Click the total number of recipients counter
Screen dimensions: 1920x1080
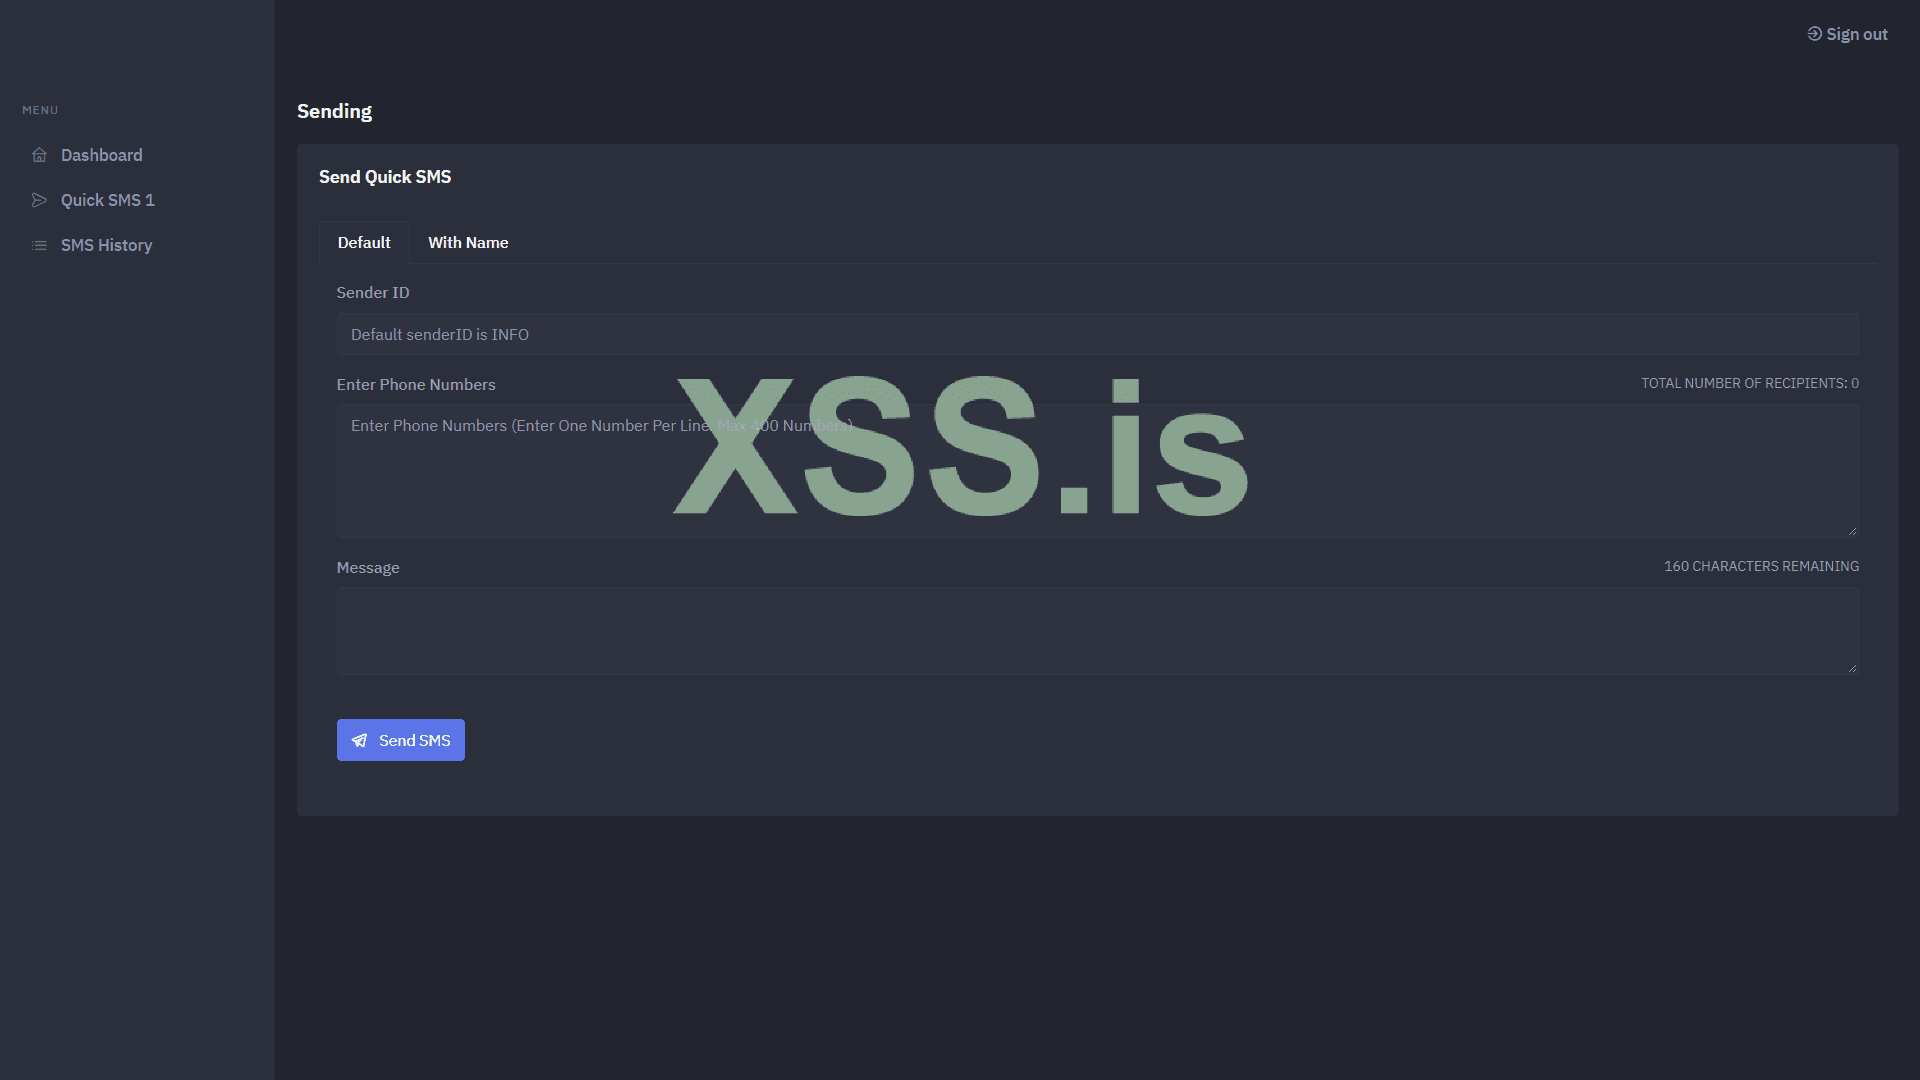click(1749, 384)
